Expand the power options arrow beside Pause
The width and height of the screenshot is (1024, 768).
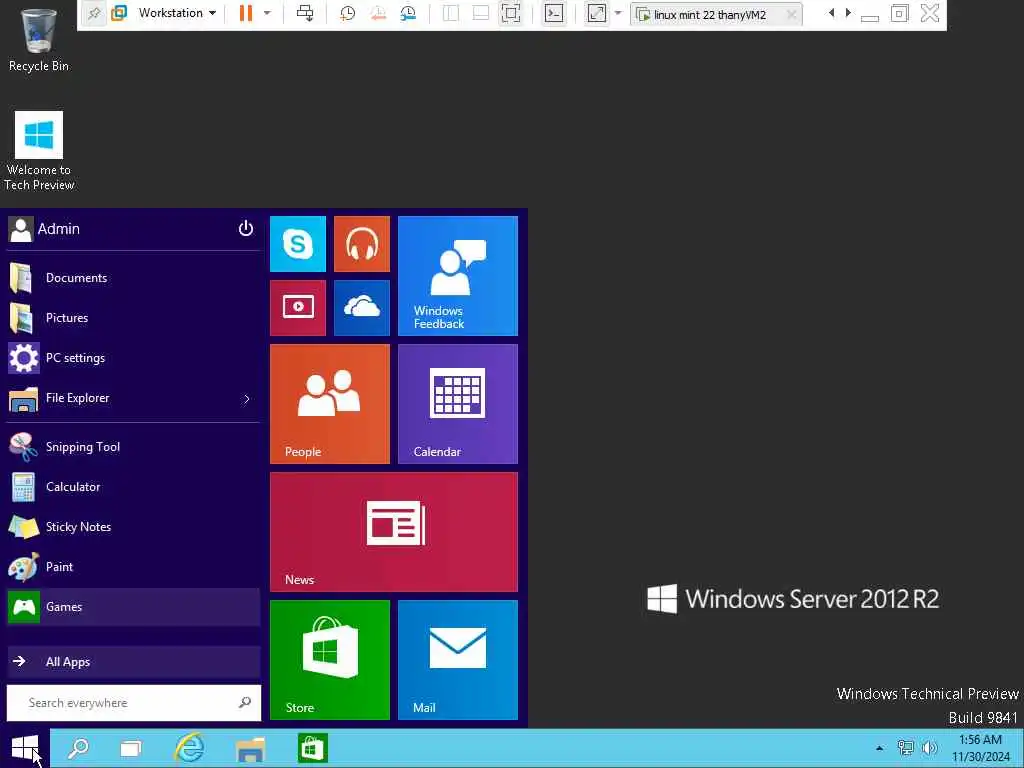click(266, 13)
